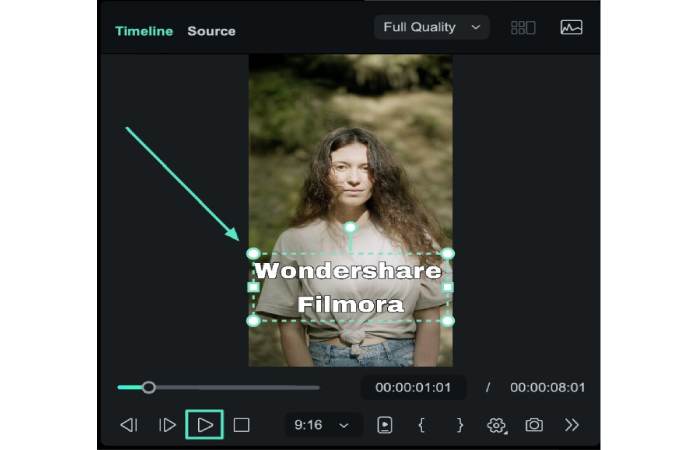This screenshot has width=700, height=450.
Task: Click the play full screen preview icon
Action: pos(384,425)
